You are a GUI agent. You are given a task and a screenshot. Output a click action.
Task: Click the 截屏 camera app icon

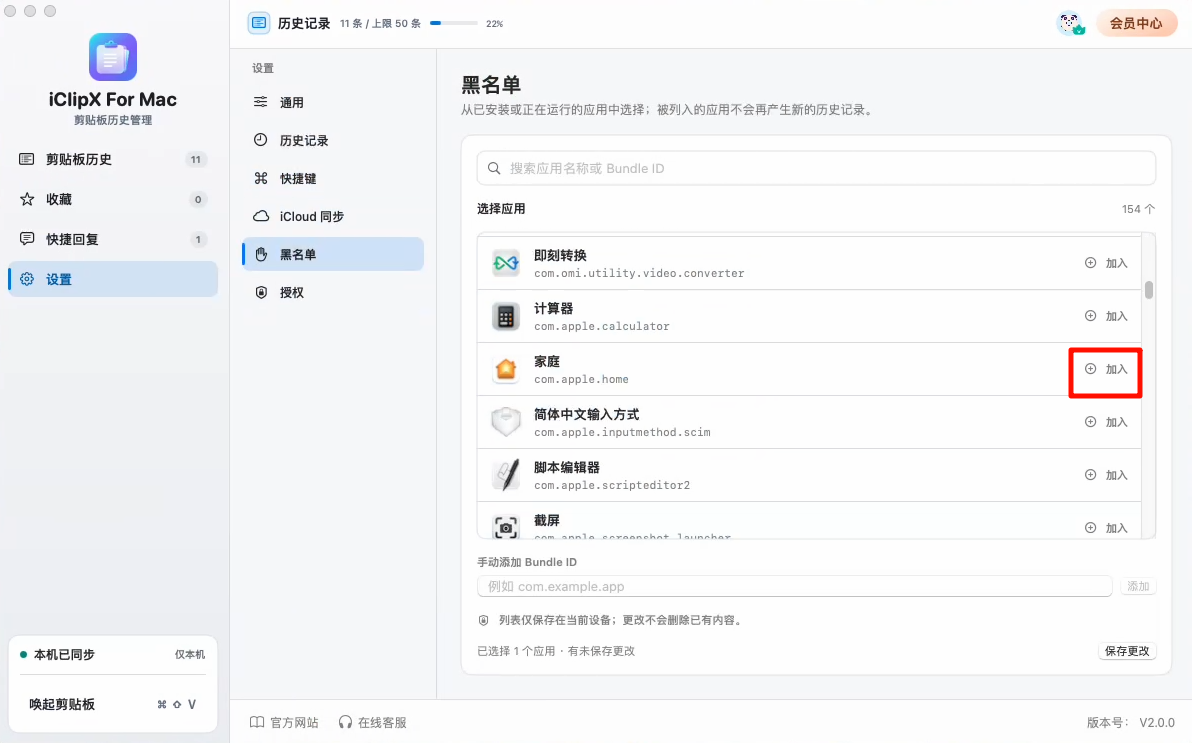[x=506, y=527]
